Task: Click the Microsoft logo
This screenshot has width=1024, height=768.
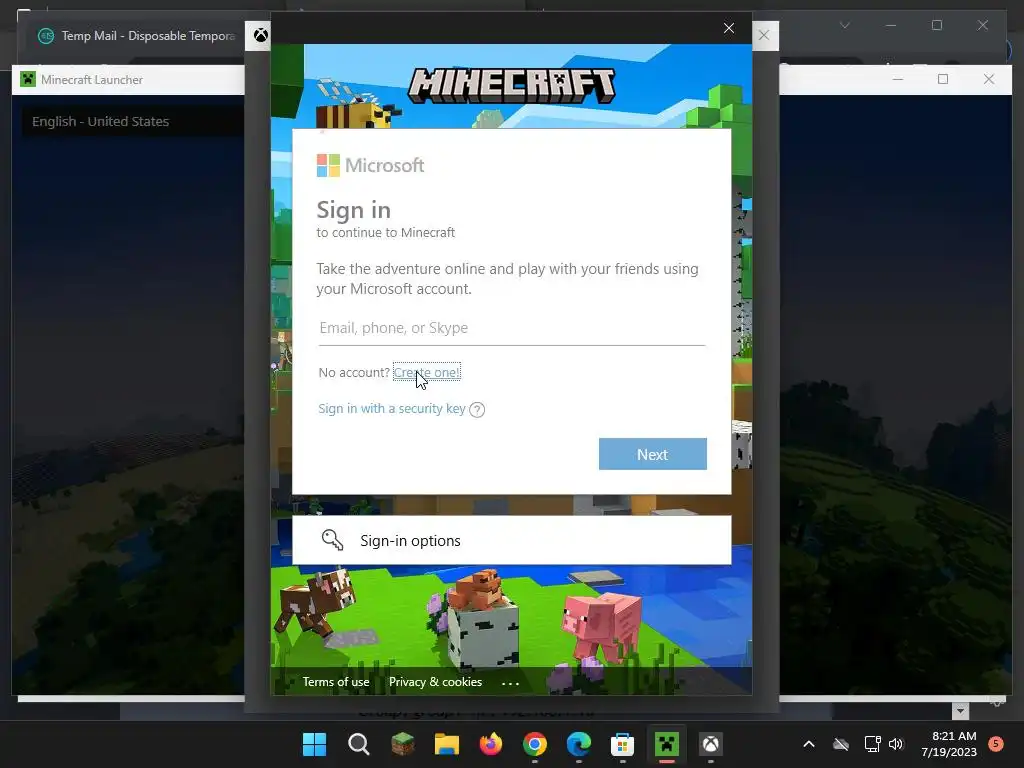Action: point(370,165)
